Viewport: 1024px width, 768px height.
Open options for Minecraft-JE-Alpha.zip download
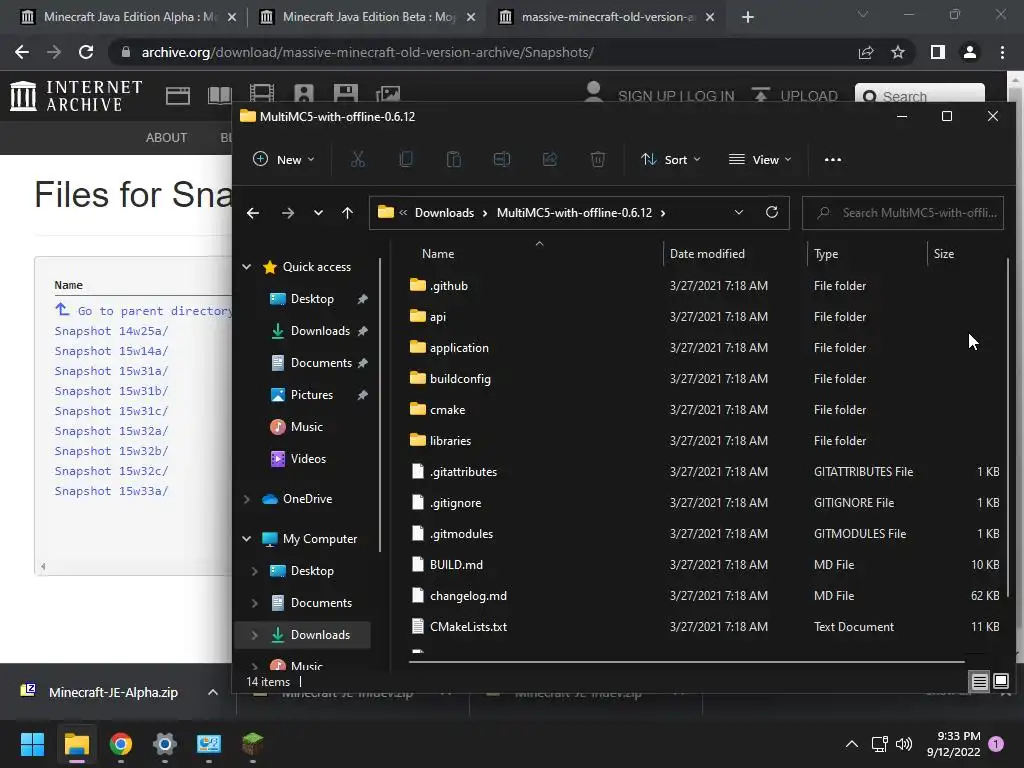tap(213, 692)
